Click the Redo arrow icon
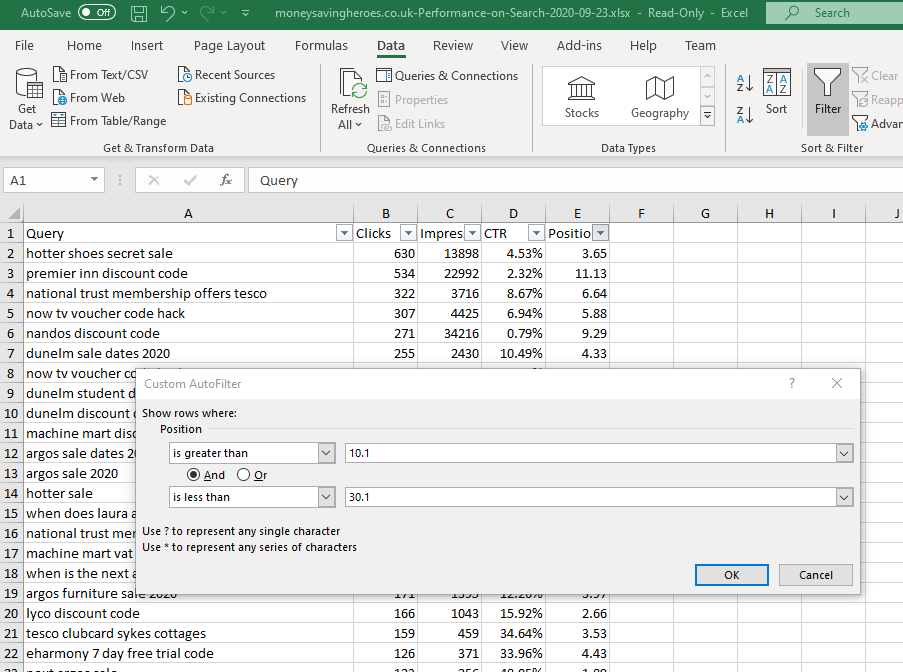Screen dimensions: 903x672 tap(207, 13)
